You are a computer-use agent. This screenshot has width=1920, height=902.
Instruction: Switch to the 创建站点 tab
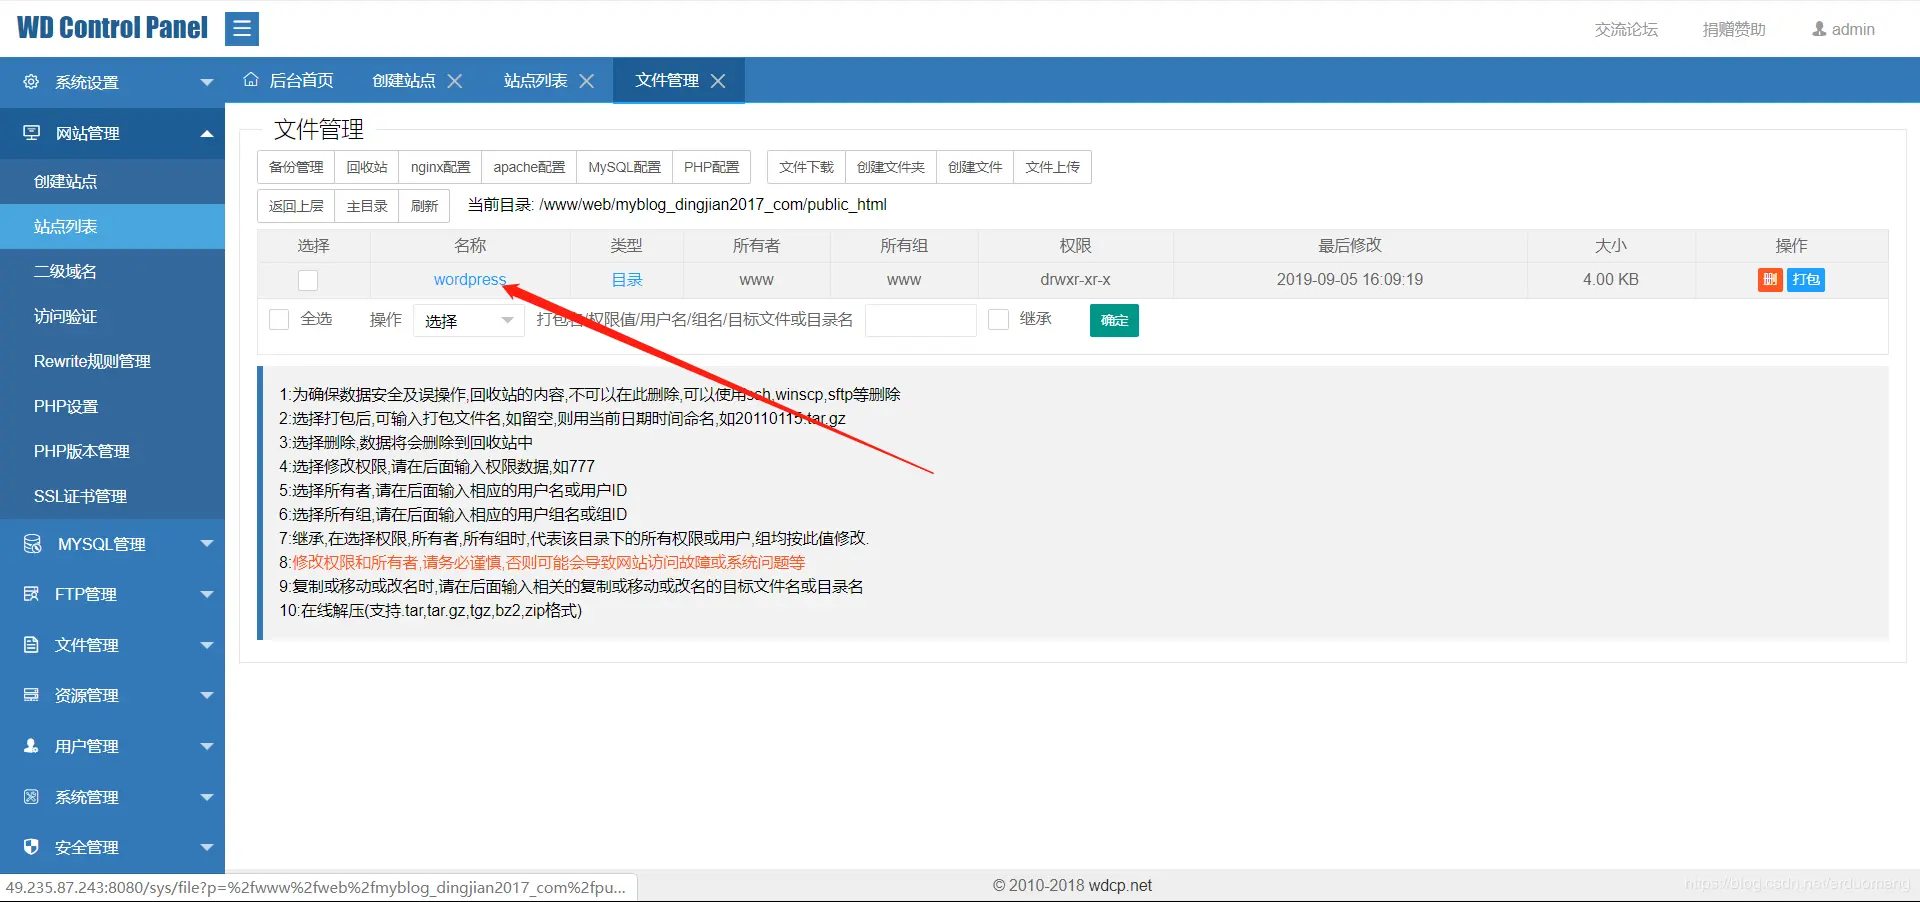click(404, 80)
